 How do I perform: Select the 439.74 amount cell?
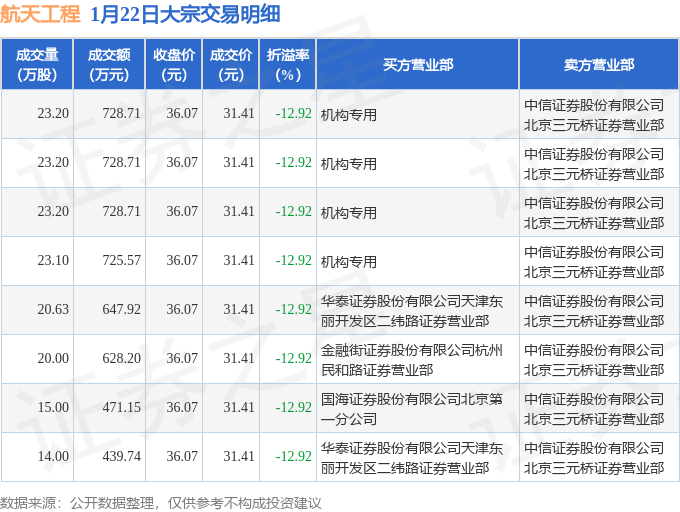pos(109,457)
